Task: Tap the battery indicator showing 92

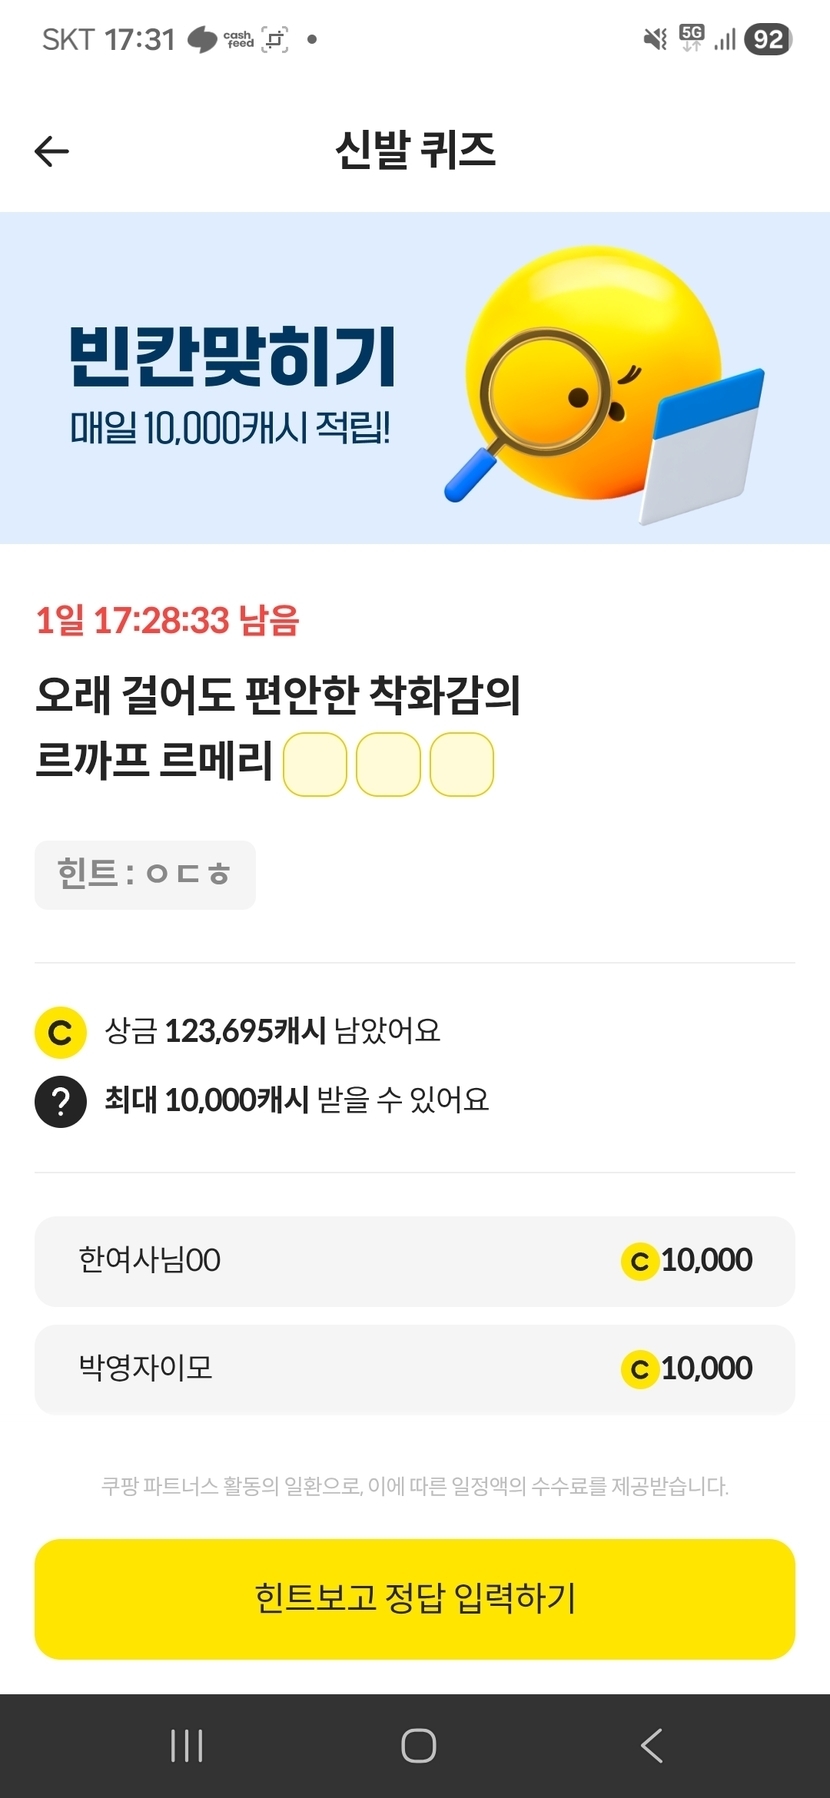Action: pyautogui.click(x=768, y=40)
